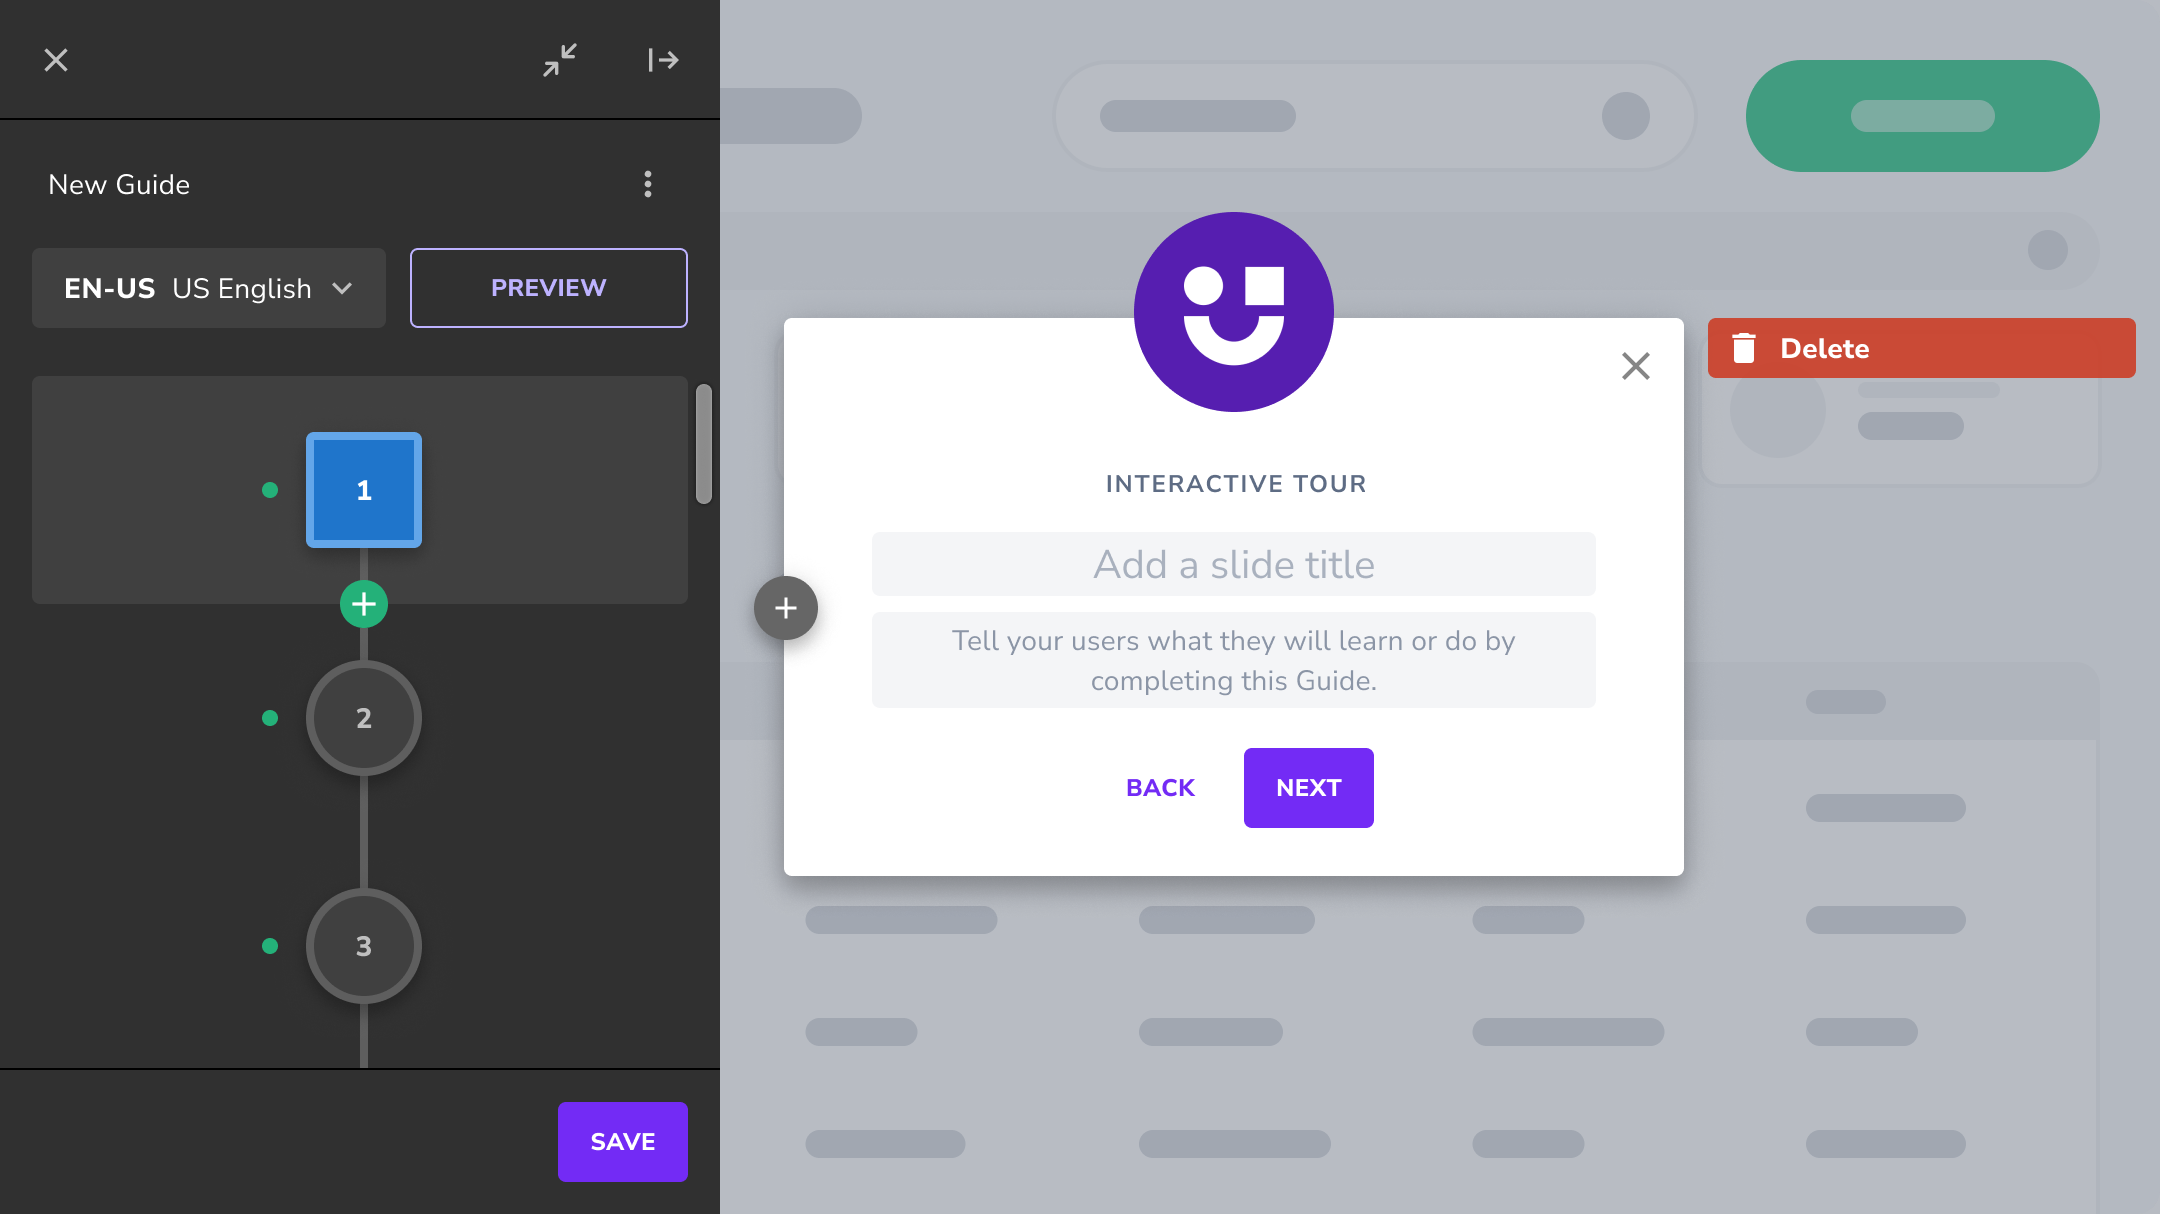2160x1214 pixels.
Task: Open the EN-US US English language dropdown
Action: (x=208, y=288)
